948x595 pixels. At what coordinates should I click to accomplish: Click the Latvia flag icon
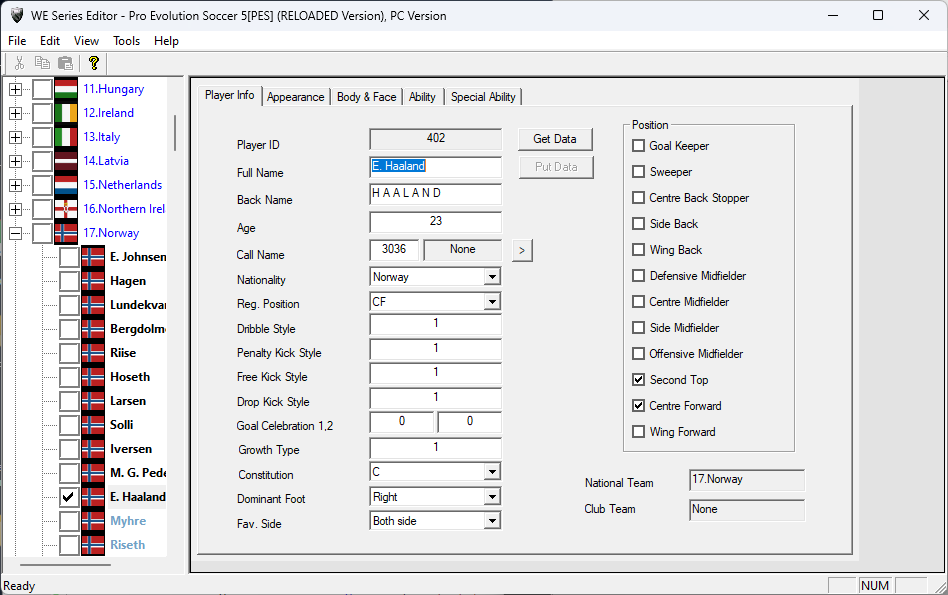coord(66,161)
